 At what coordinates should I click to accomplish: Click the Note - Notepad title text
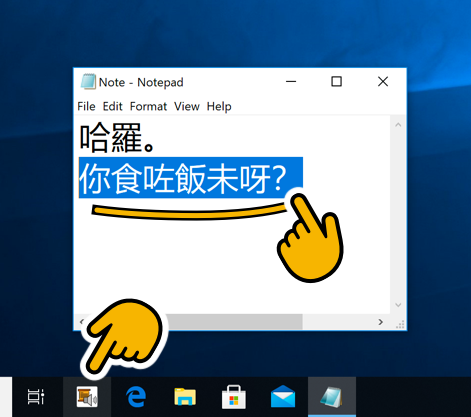click(141, 82)
